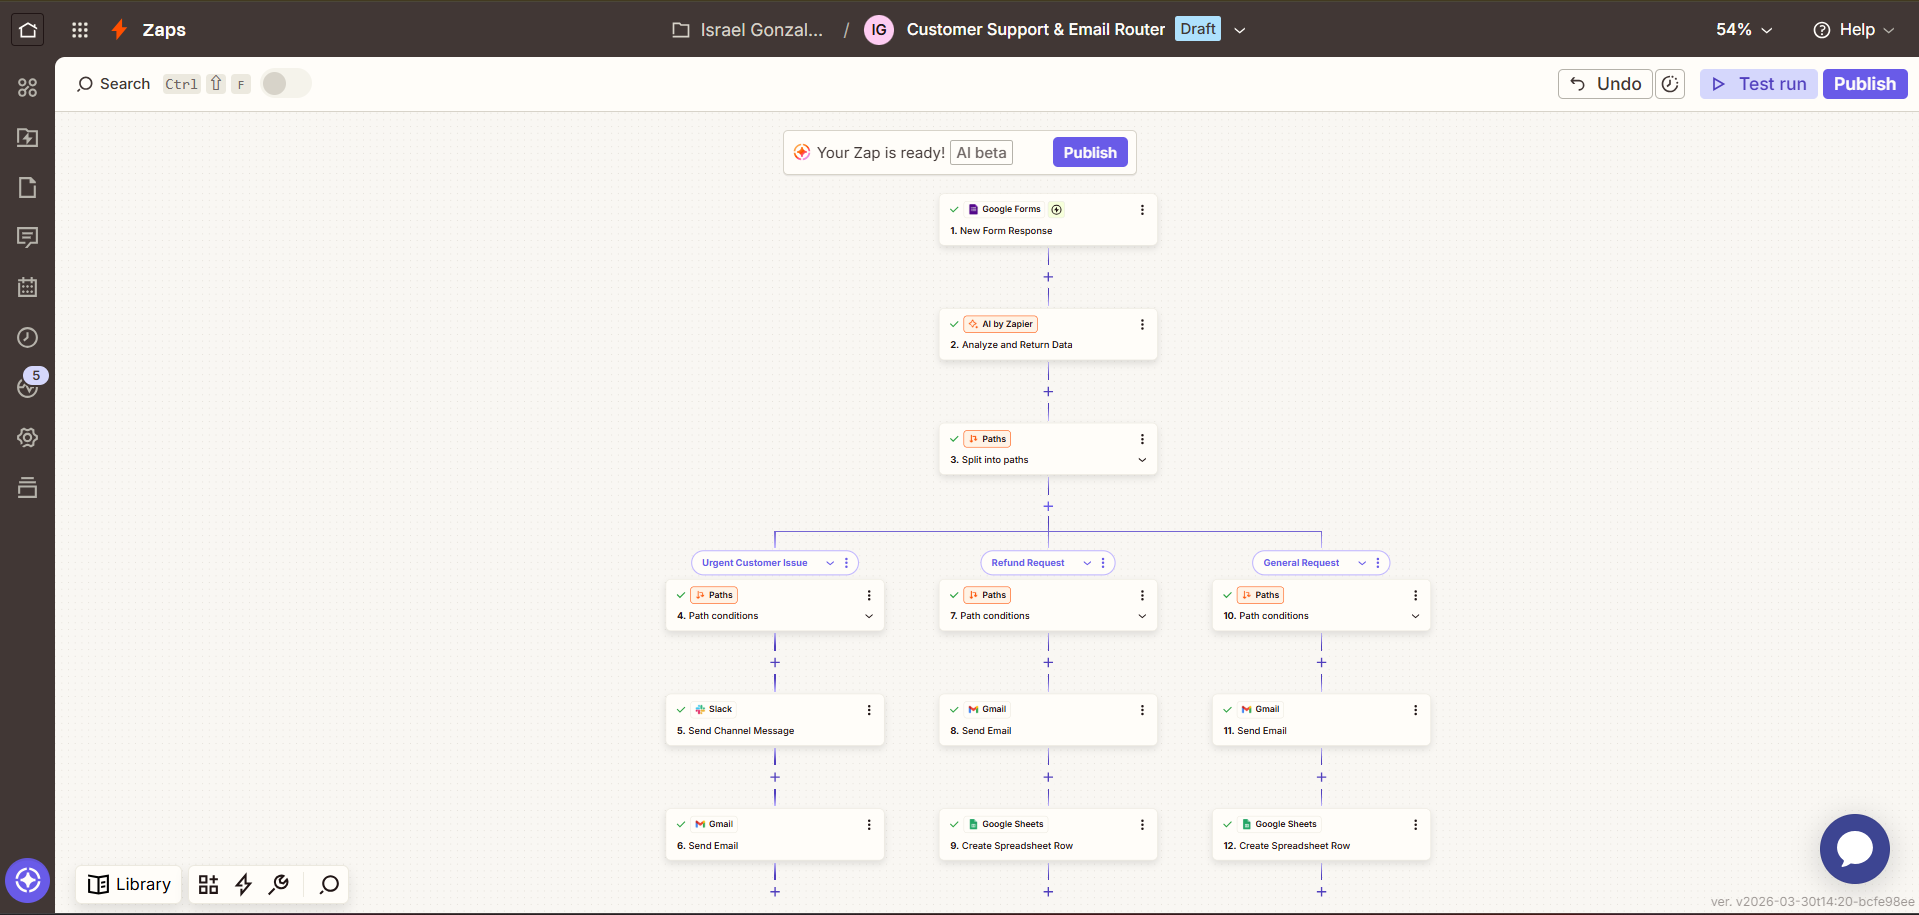The height and width of the screenshot is (915, 1919).
Task: Toggle the switch next to Search
Action: coord(285,84)
